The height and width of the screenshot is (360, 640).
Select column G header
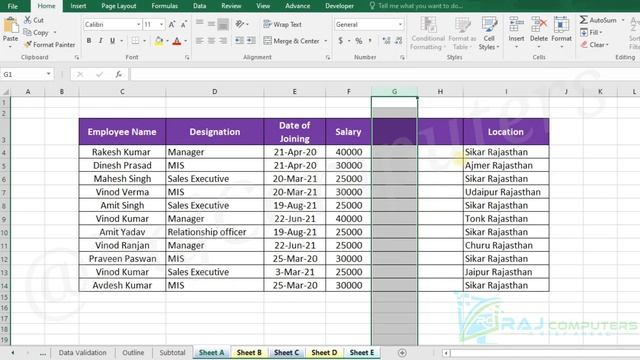(394, 91)
